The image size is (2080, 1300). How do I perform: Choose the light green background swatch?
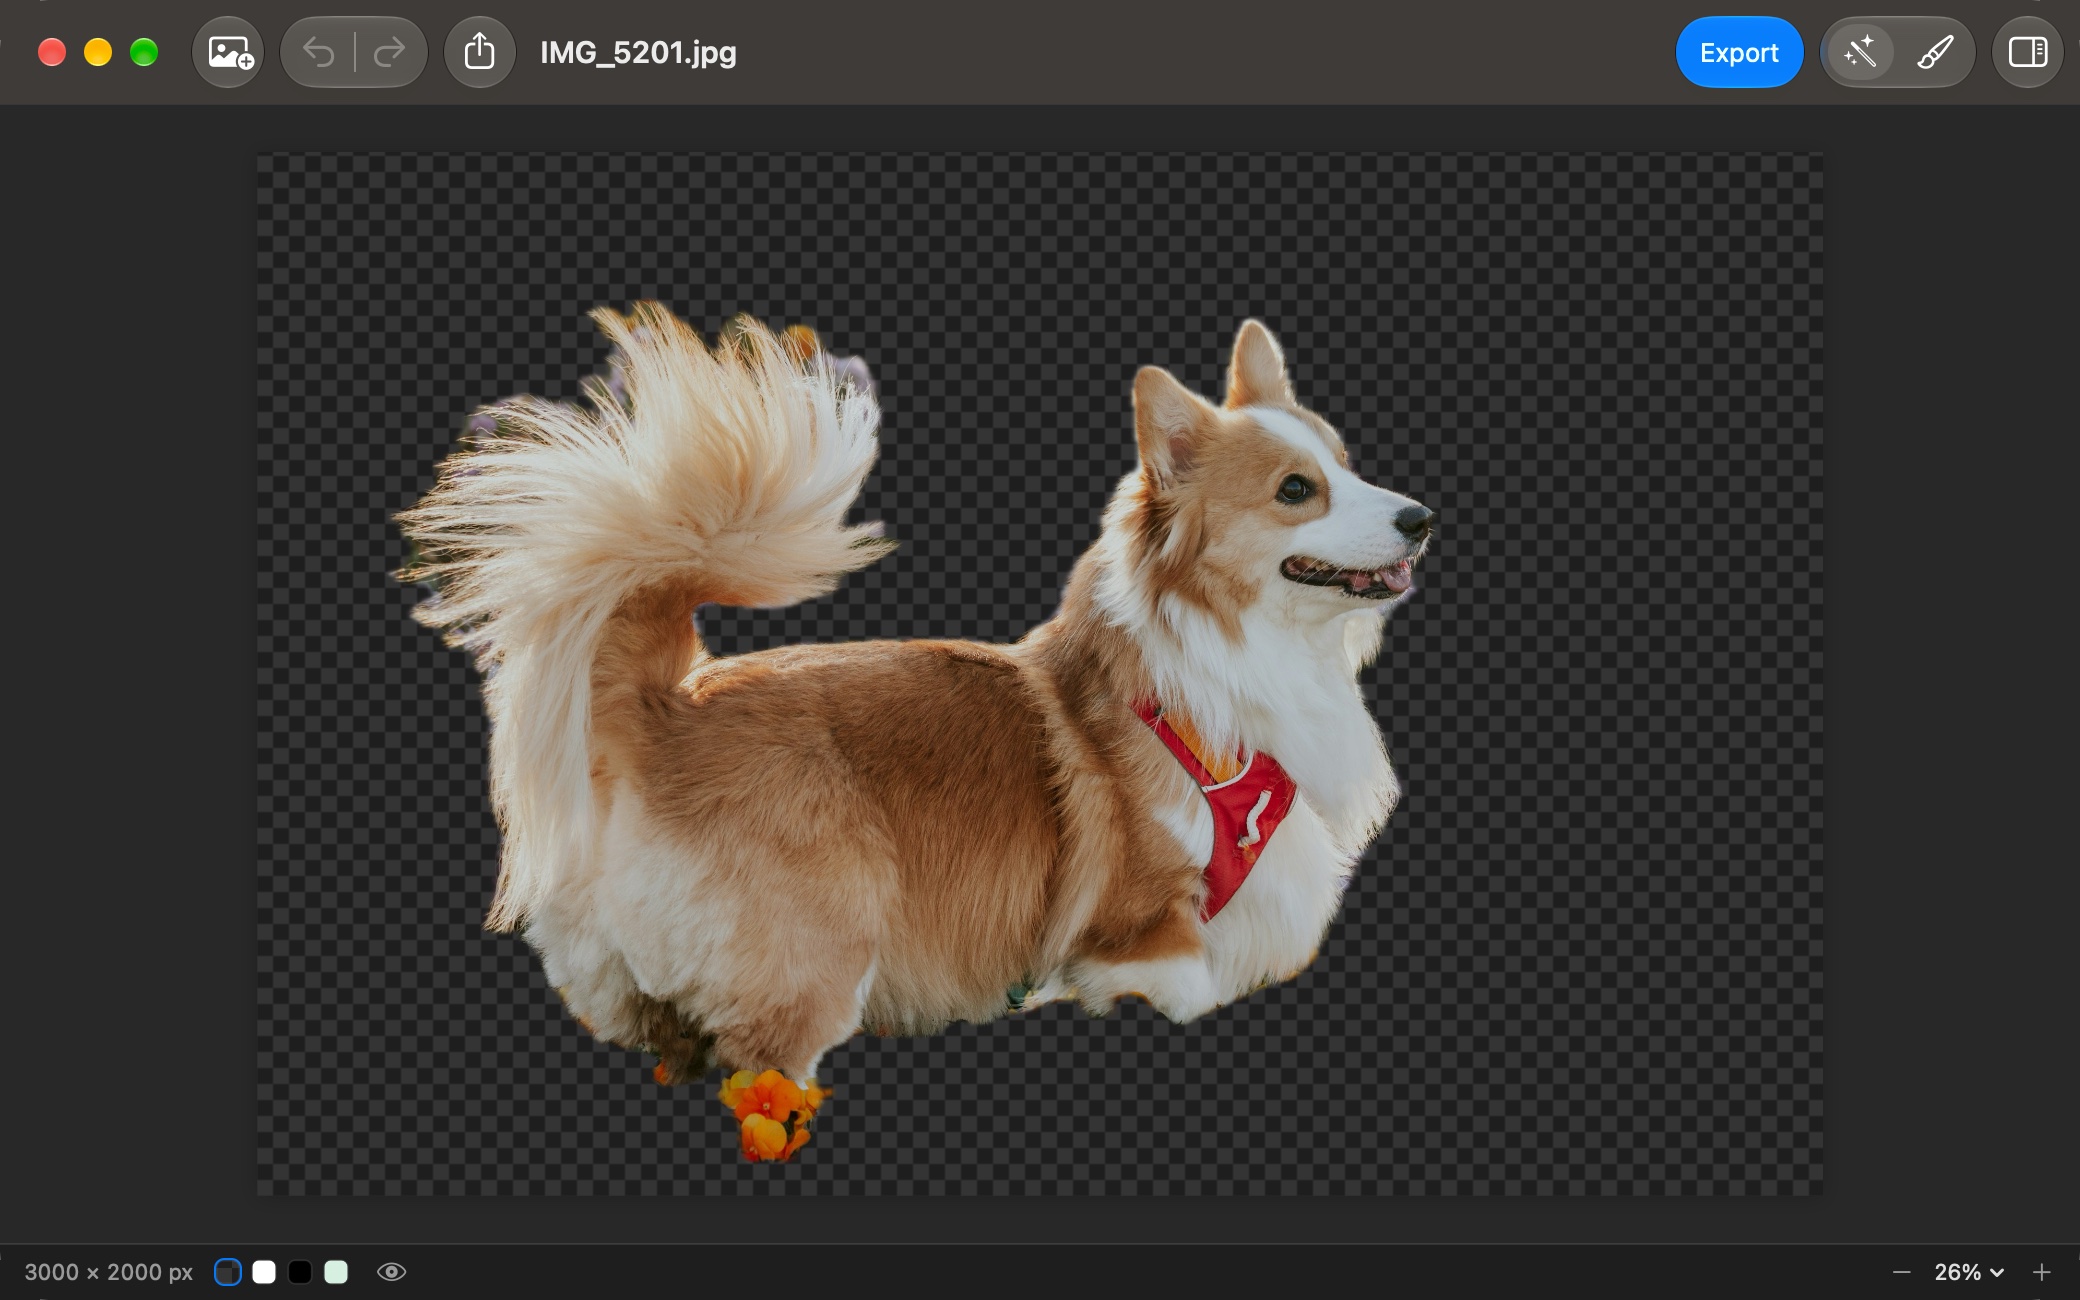(336, 1272)
